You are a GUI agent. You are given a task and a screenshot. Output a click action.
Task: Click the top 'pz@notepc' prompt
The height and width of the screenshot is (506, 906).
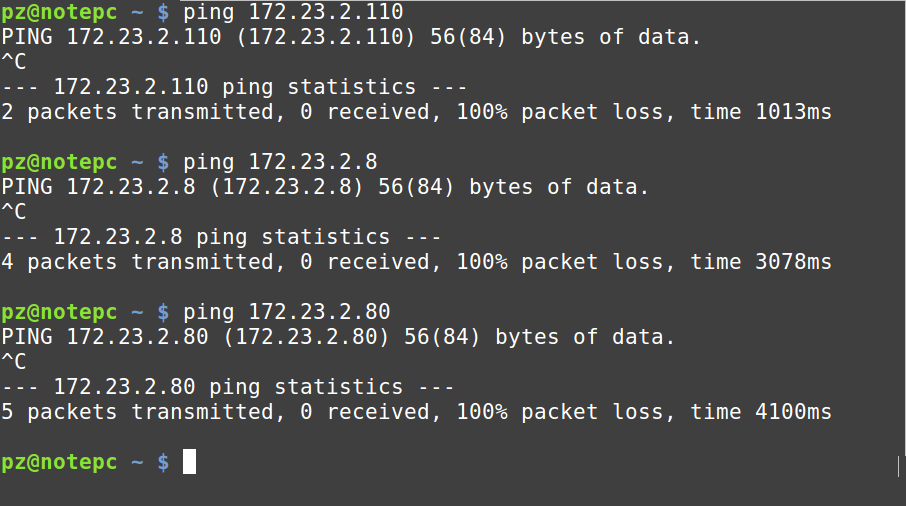59,12
